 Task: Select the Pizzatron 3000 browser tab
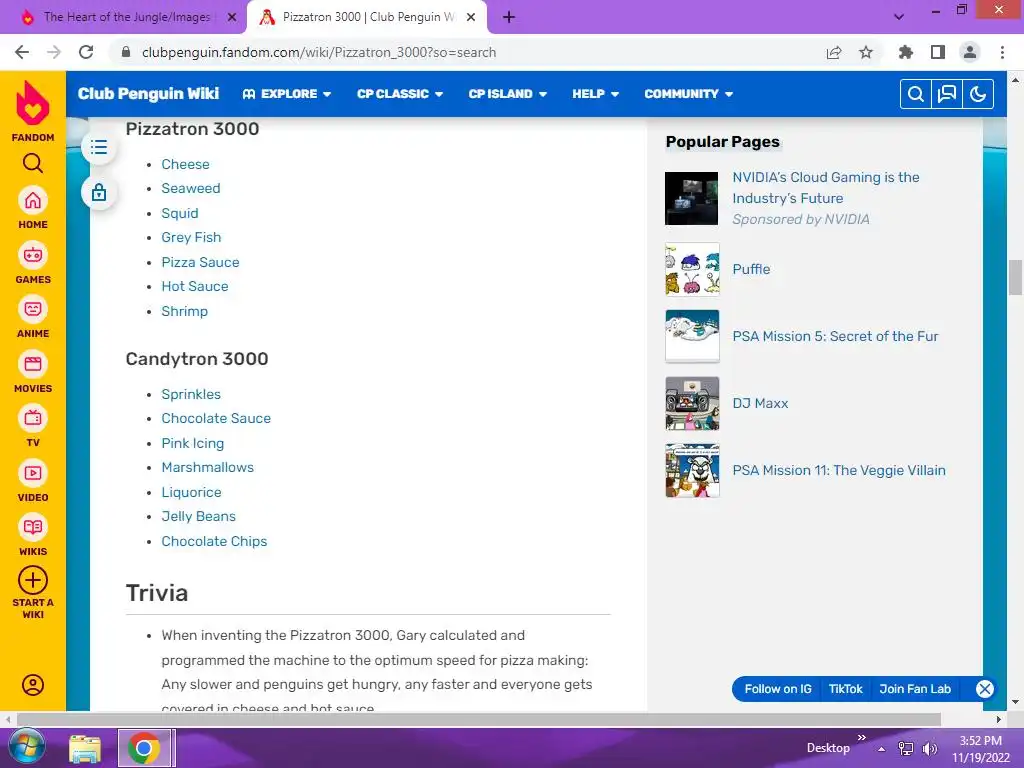[368, 17]
